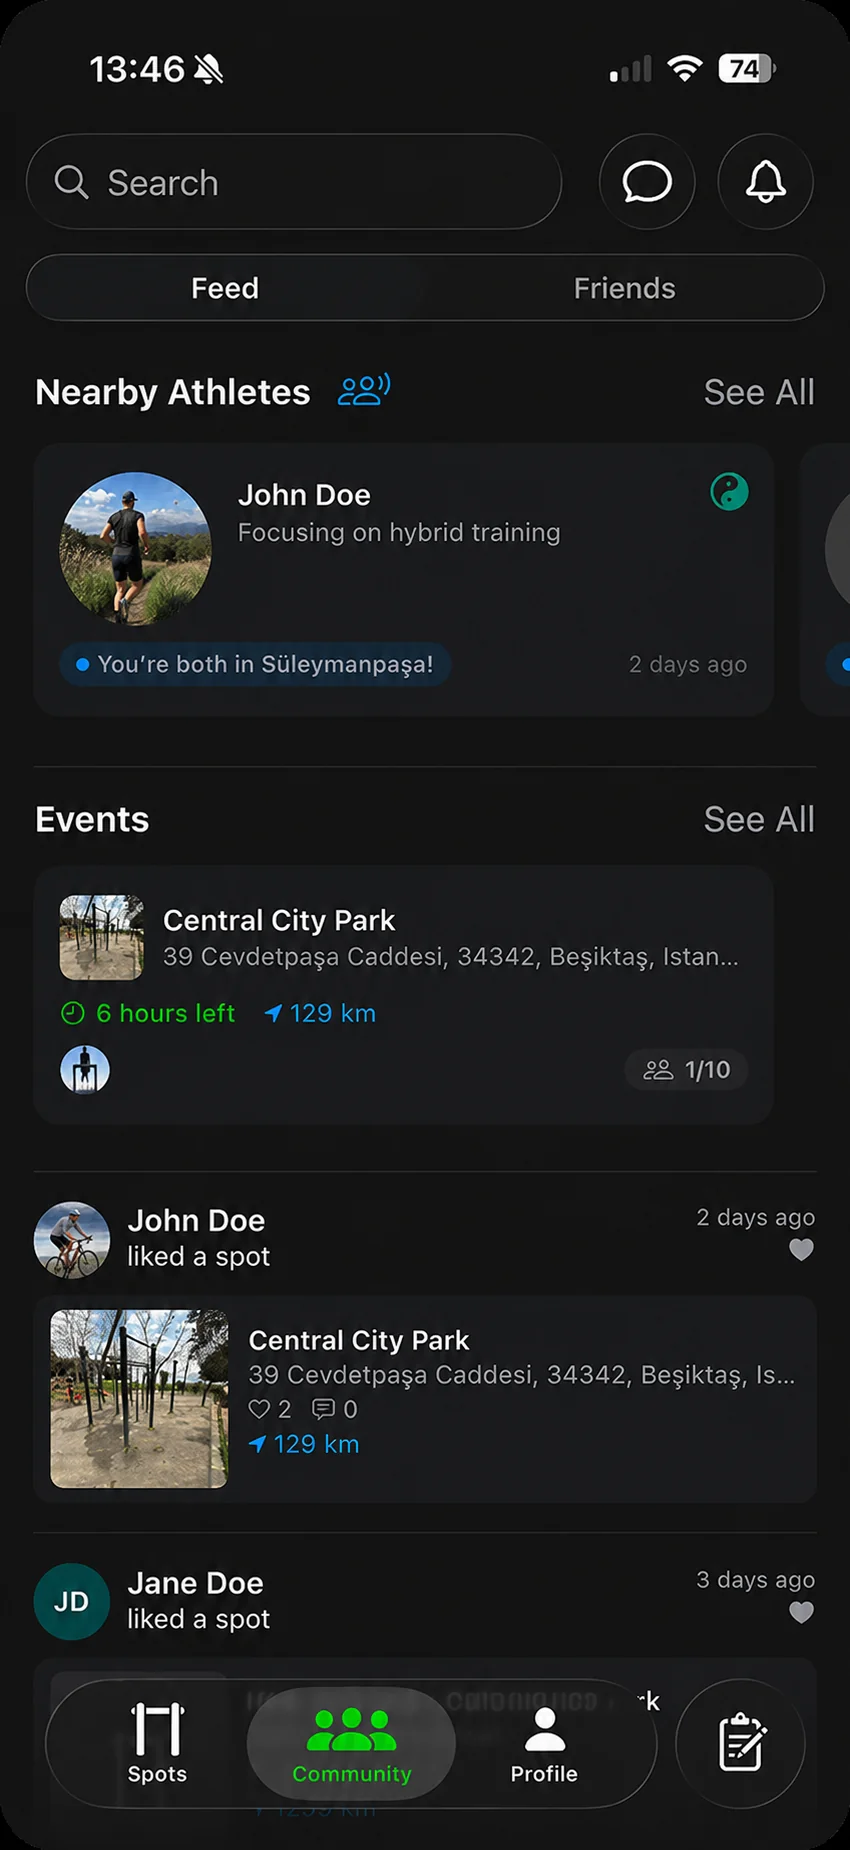Open Central City Park event thumbnail

coord(101,937)
